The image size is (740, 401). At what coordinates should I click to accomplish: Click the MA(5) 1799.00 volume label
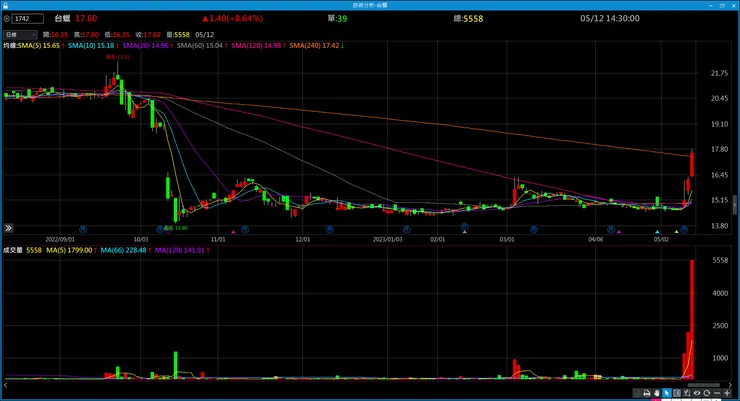71,251
